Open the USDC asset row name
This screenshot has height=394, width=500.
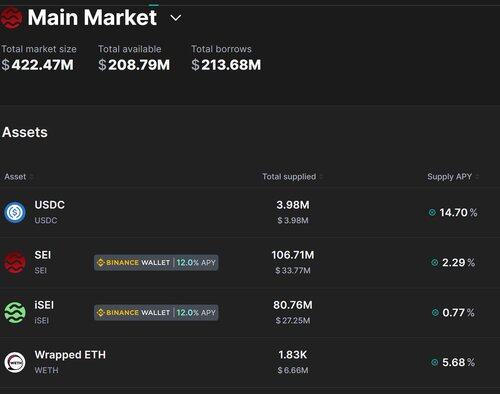point(50,205)
